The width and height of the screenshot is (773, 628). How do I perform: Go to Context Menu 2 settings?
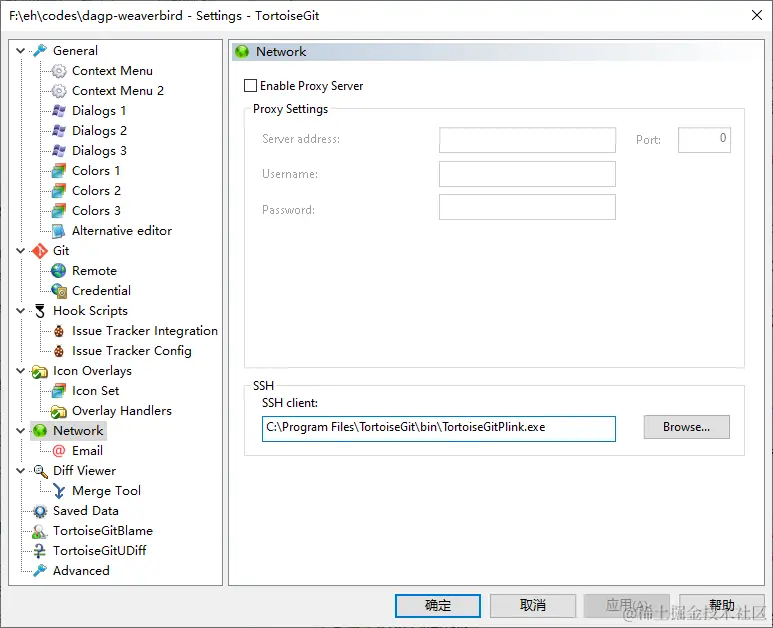[x=118, y=91]
